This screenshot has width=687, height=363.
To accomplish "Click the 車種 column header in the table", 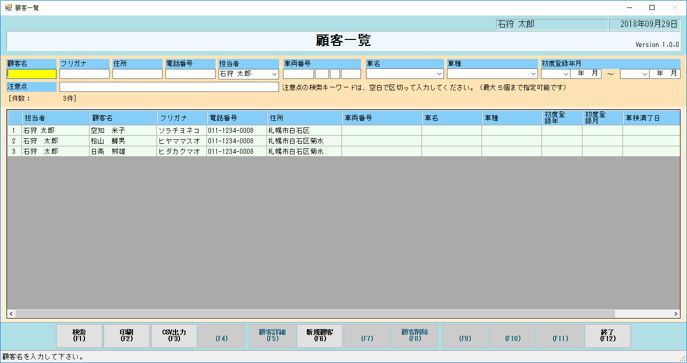I will coord(512,118).
